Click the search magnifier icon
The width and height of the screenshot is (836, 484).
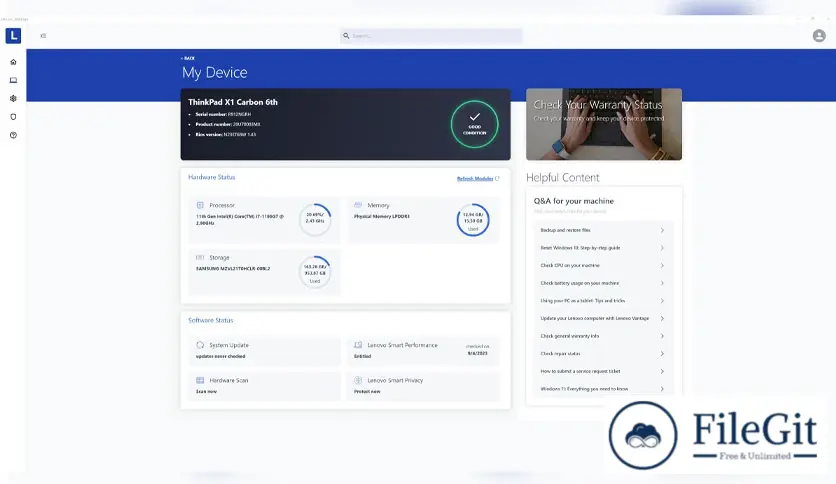346,36
